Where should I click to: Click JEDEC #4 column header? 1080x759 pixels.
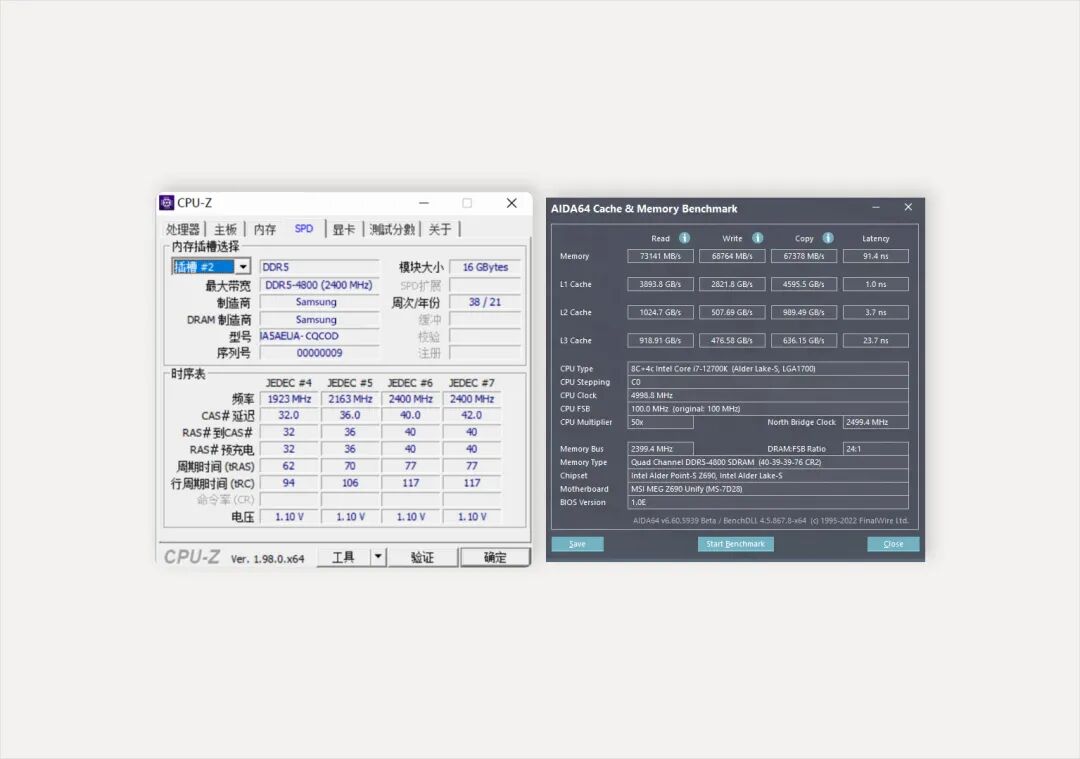(289, 383)
